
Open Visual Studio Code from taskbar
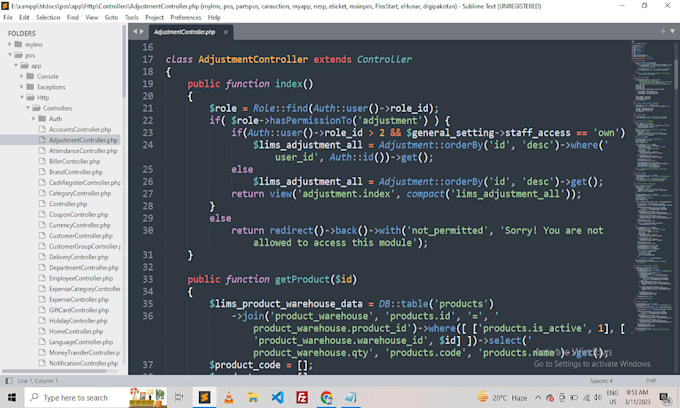[x=277, y=397]
